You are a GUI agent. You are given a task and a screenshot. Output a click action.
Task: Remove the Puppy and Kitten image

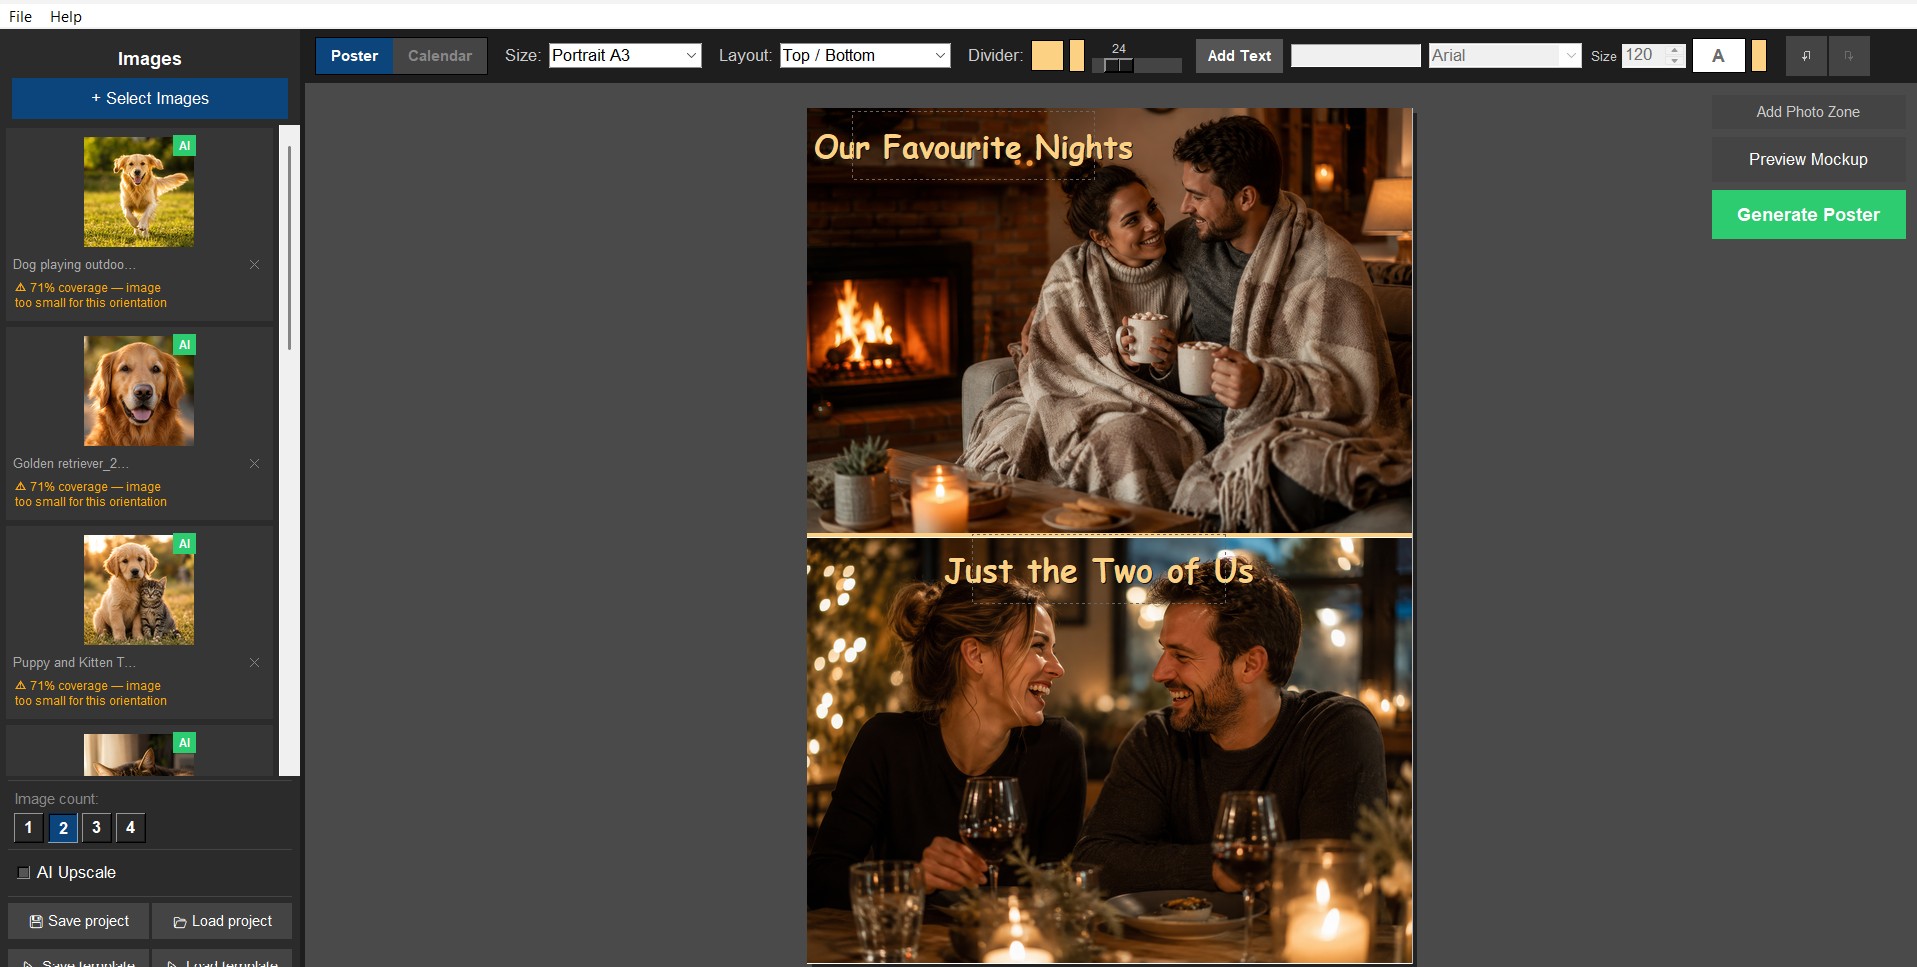[x=254, y=663]
